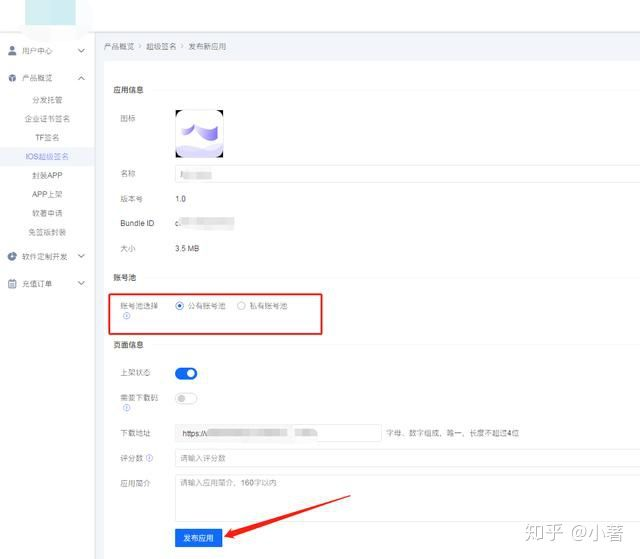Click 充值订单 sidebar label

coord(37,284)
